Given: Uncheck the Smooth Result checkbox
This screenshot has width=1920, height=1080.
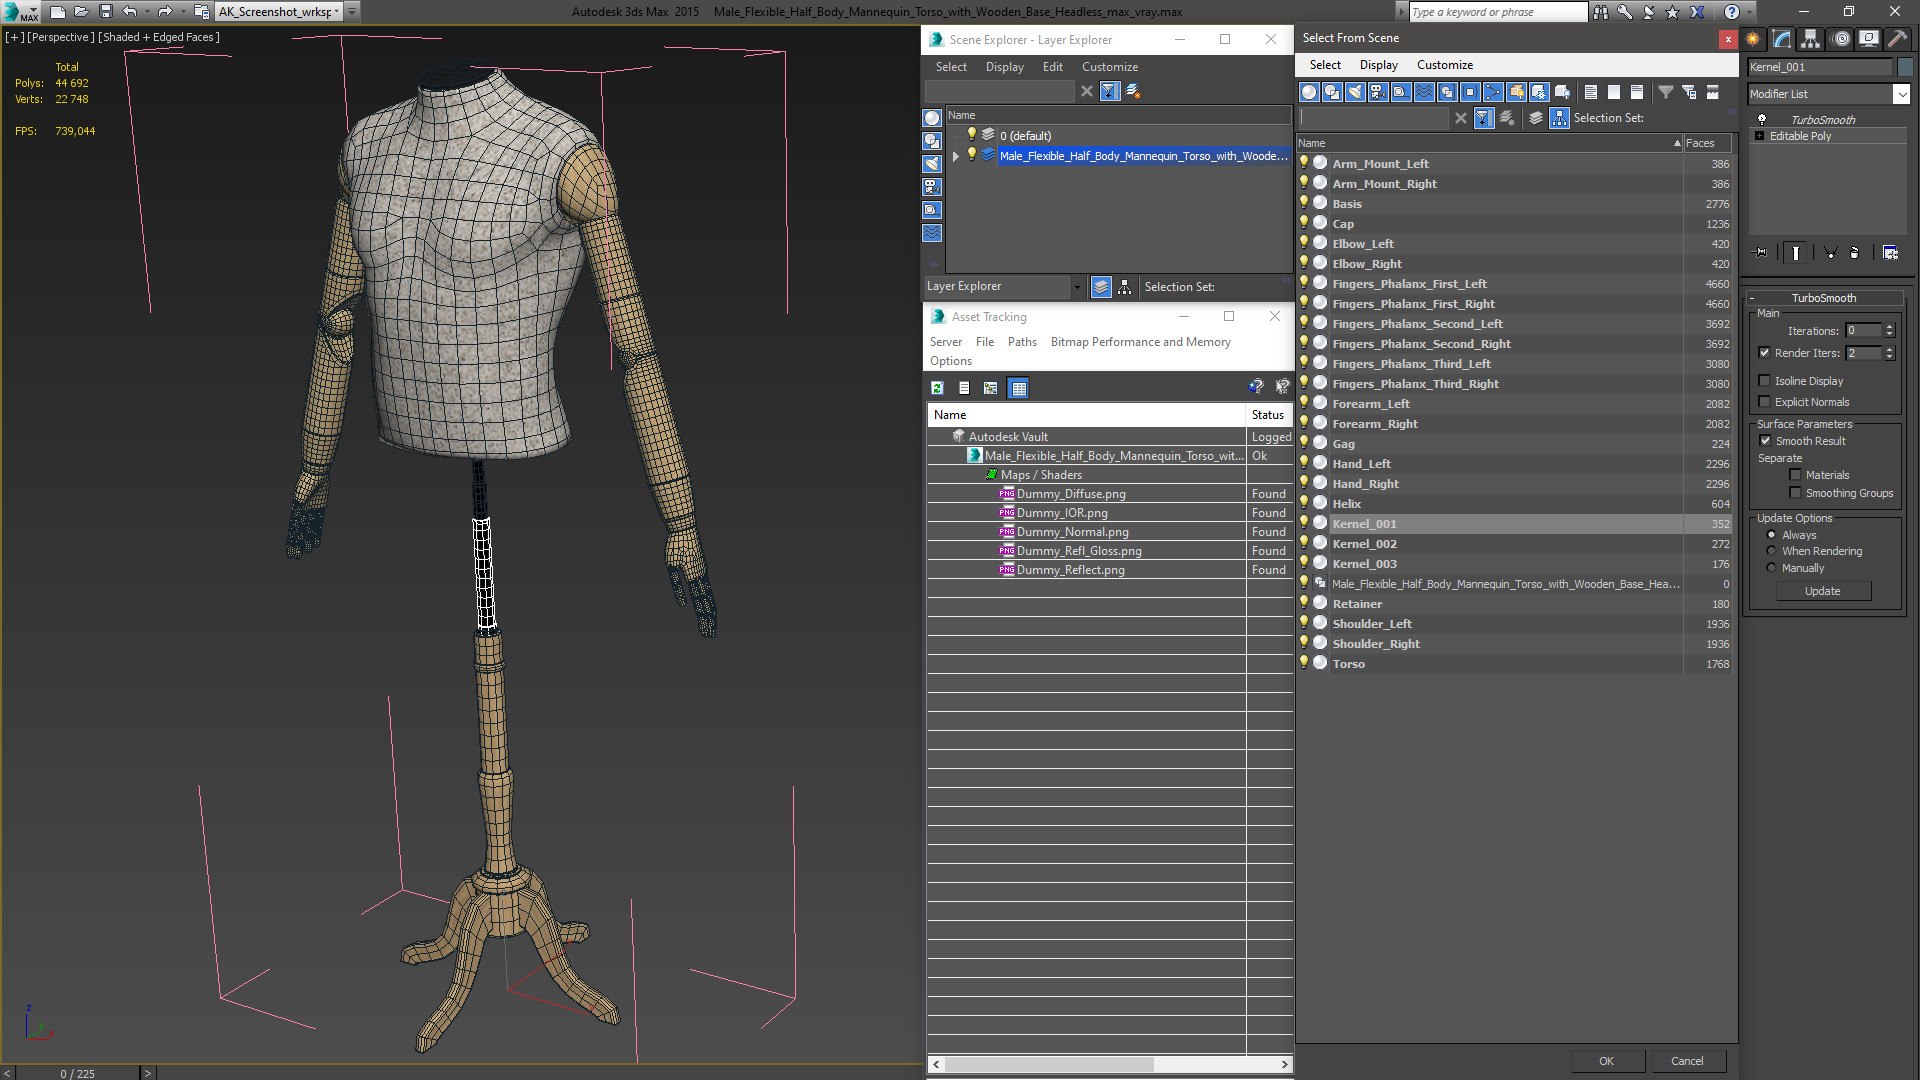Looking at the screenshot, I should pyautogui.click(x=1765, y=441).
